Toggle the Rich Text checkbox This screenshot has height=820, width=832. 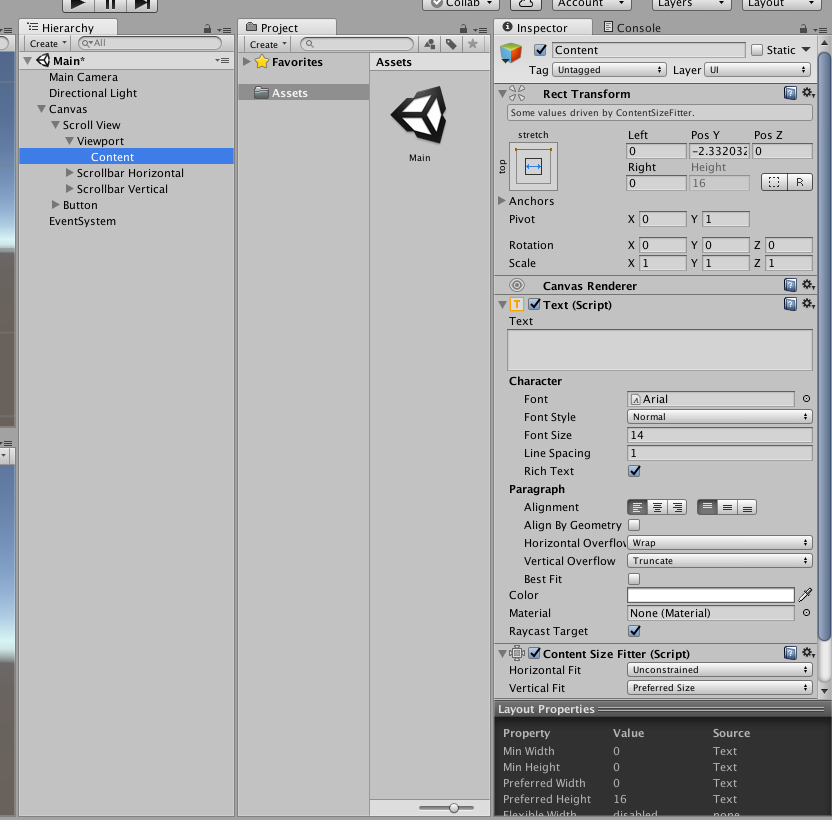(634, 471)
